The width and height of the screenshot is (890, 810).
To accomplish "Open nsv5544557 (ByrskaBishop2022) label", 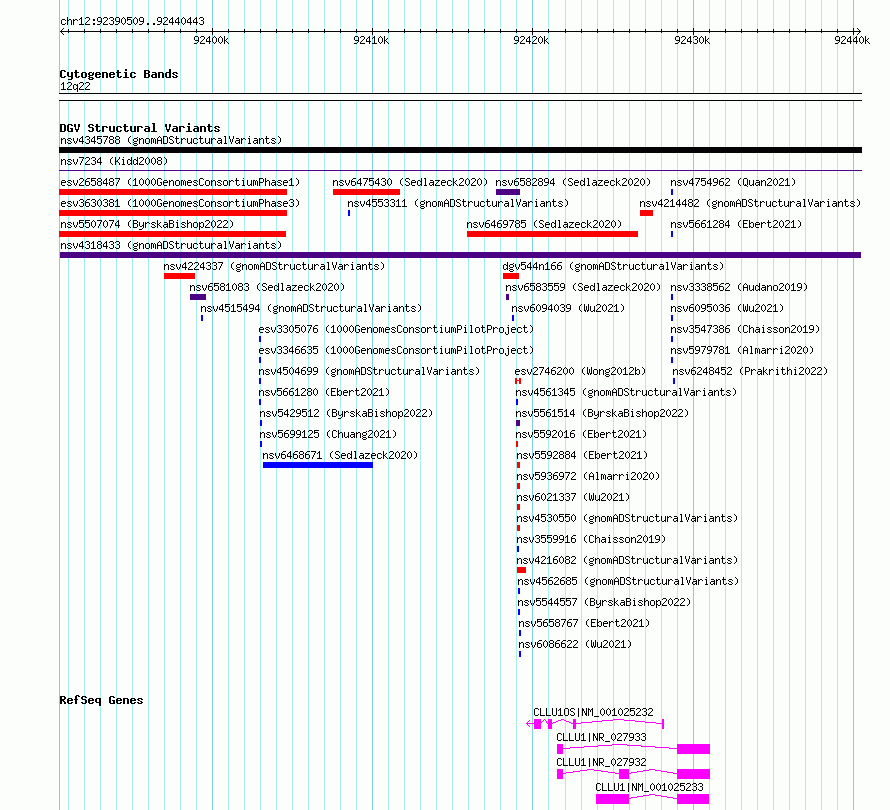I will click(604, 602).
